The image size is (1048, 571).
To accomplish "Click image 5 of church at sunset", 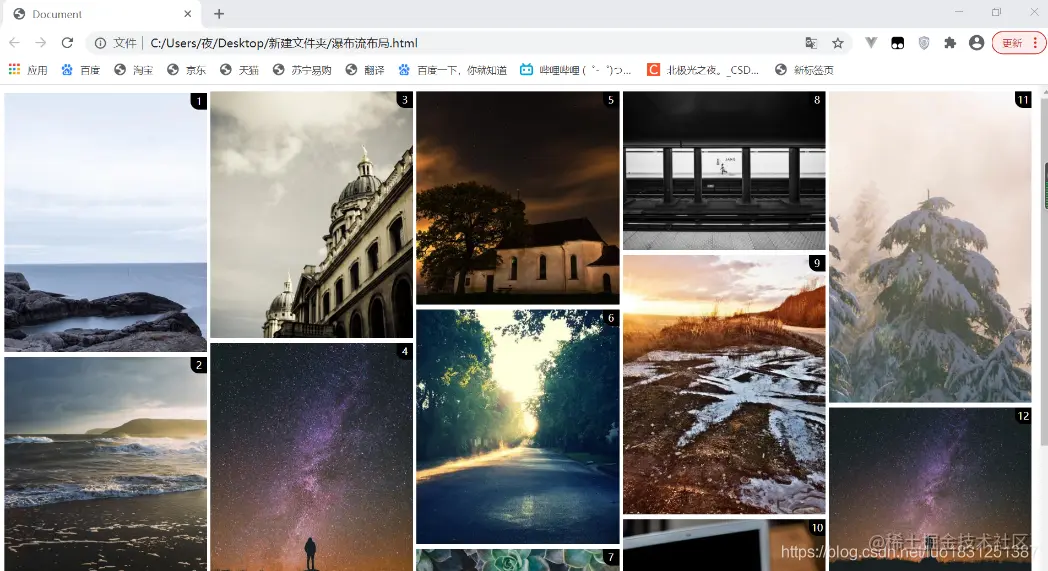I will [518, 198].
